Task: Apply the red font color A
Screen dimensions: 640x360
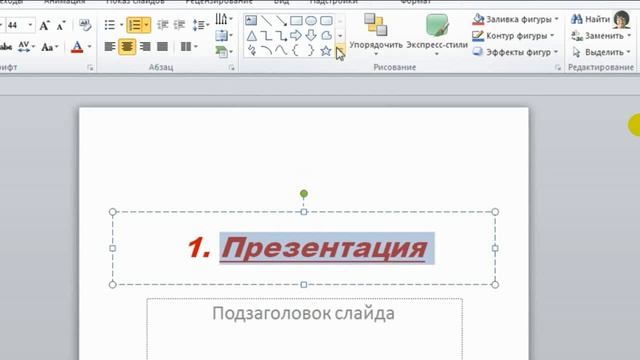Action: (77, 47)
